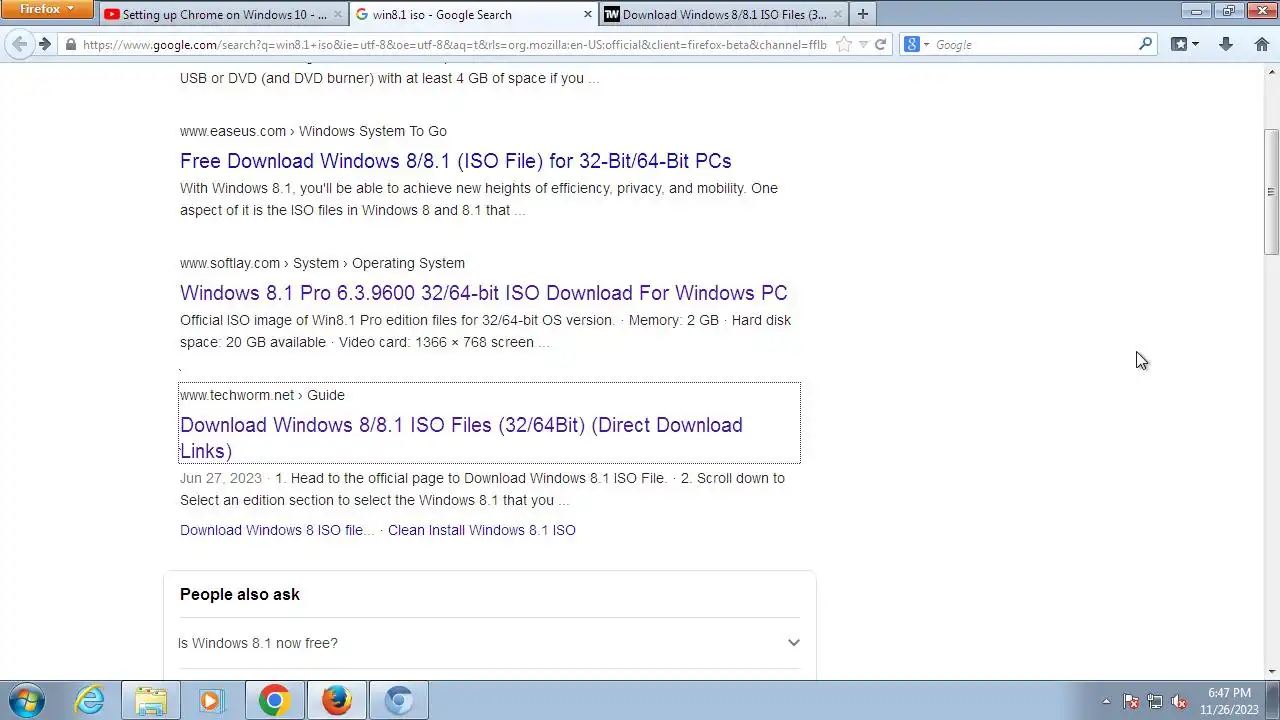This screenshot has width=1280, height=720.
Task: Click the 'Jun 27, 2023' snippet date
Action: tap(221, 478)
